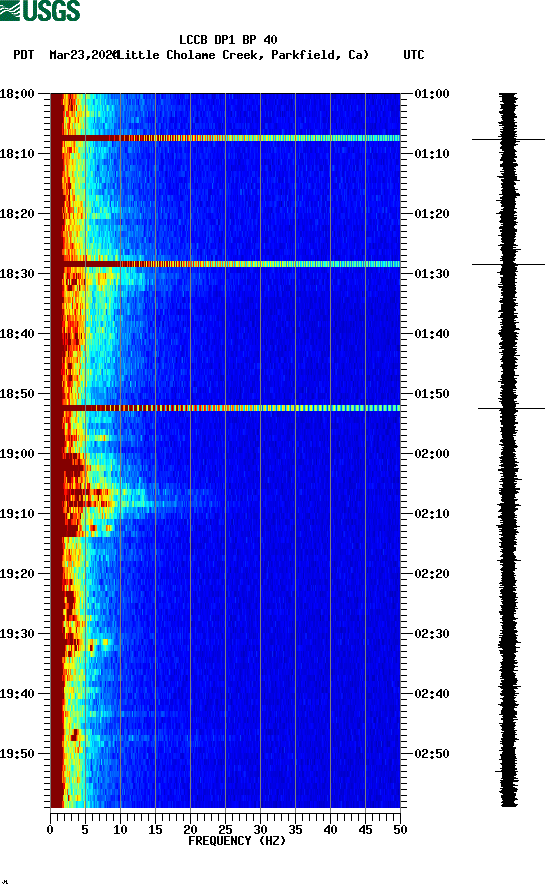This screenshot has width=552, height=893.
Task: Click the '18:10' PDT time label
Action: (17, 154)
